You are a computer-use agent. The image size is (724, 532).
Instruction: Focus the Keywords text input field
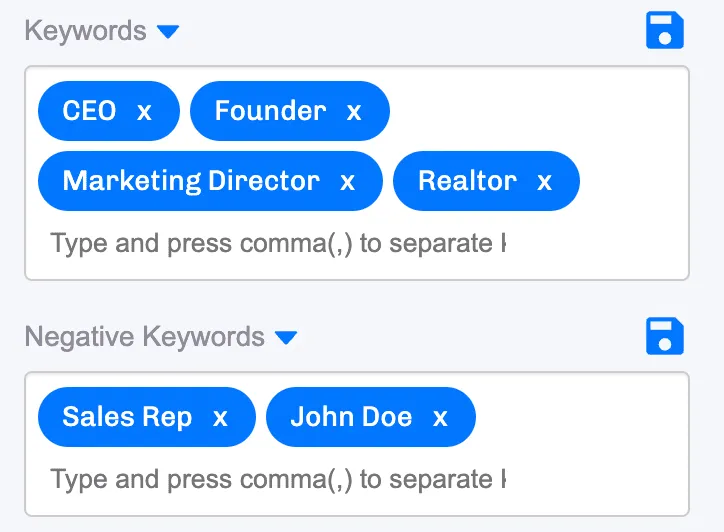[278, 243]
